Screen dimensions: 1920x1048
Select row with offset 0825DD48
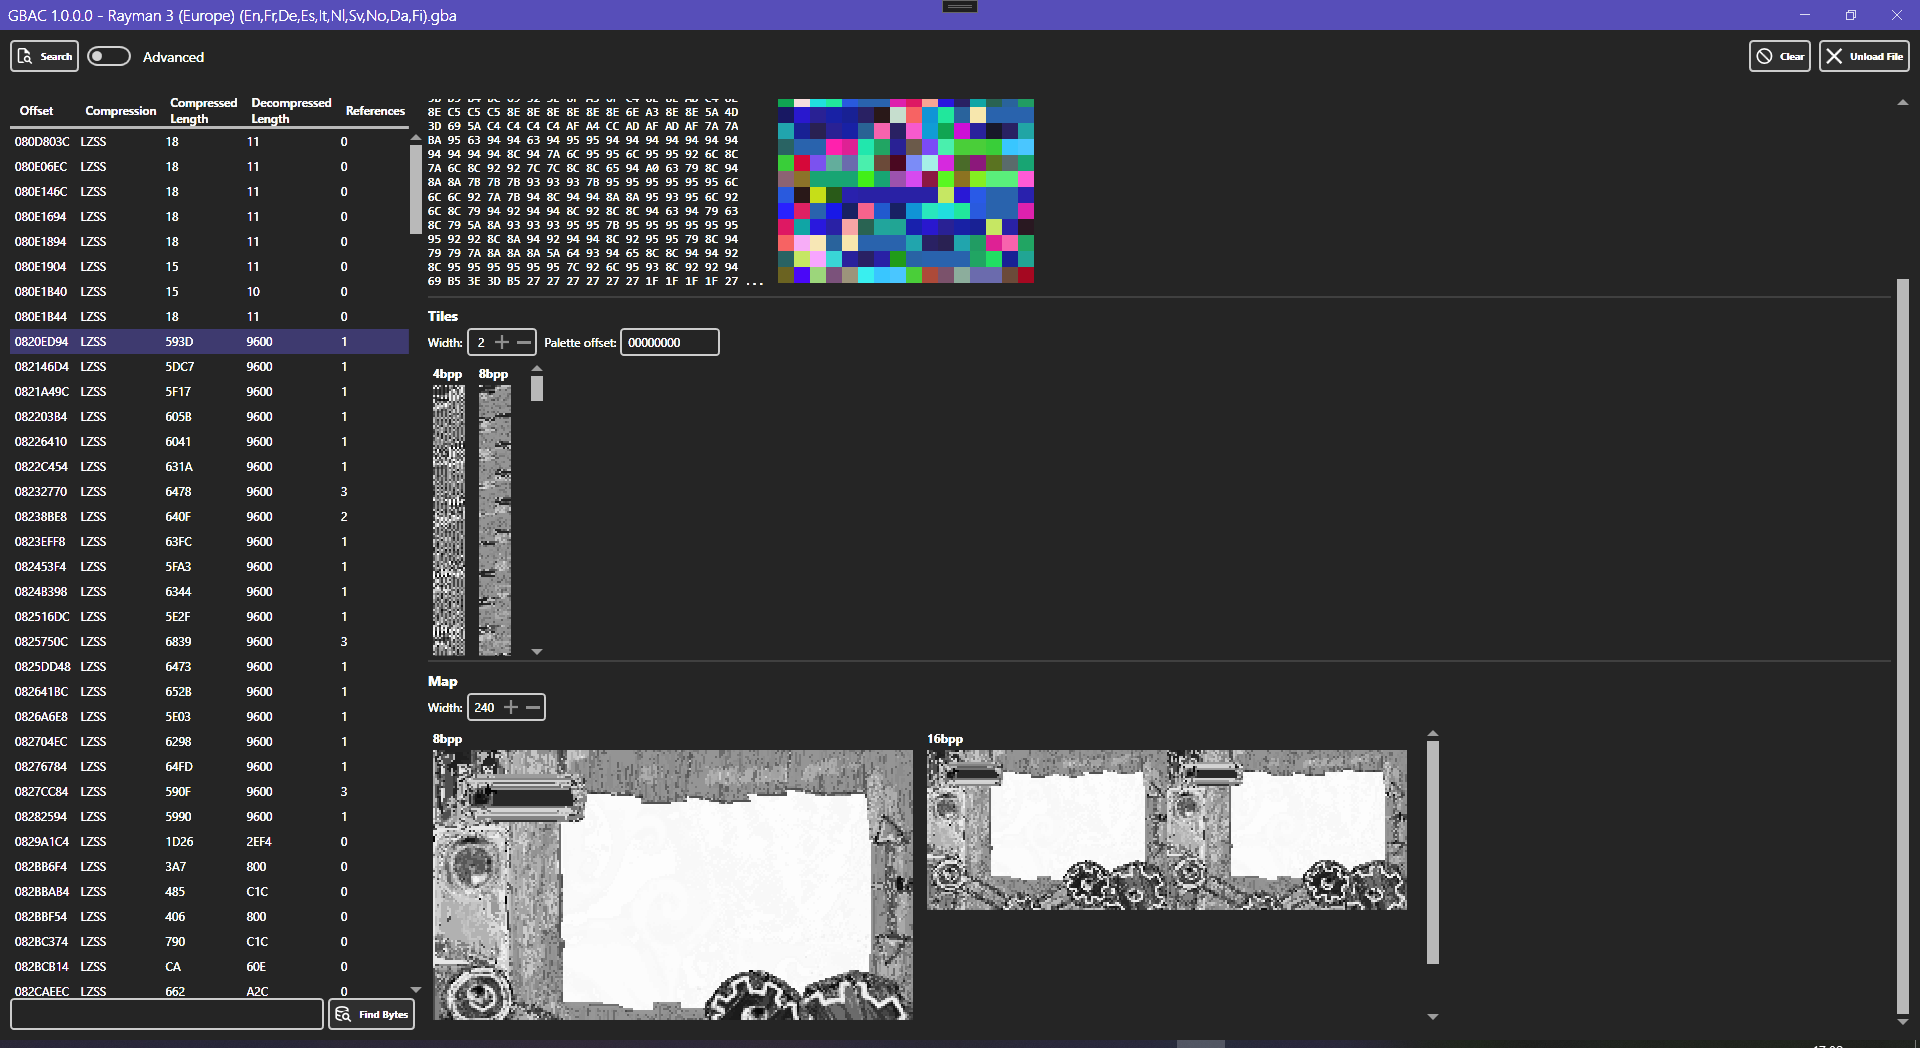pos(209,667)
